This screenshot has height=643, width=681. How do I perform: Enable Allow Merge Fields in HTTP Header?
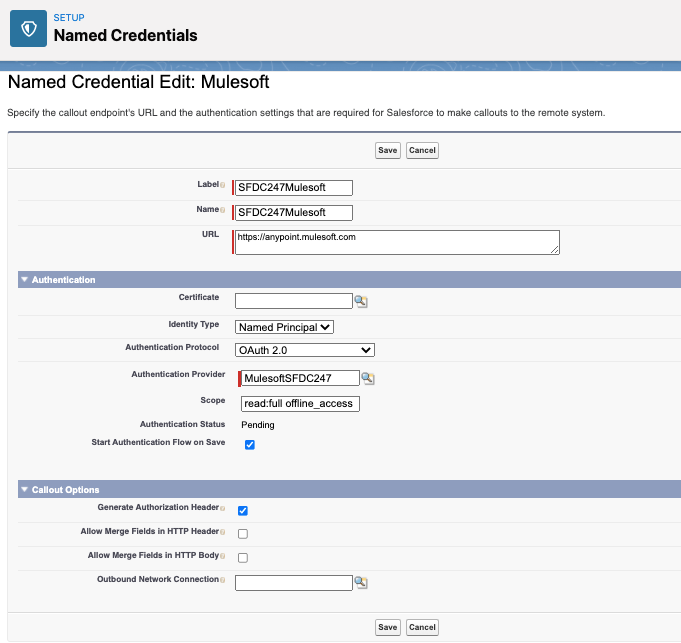pos(243,534)
